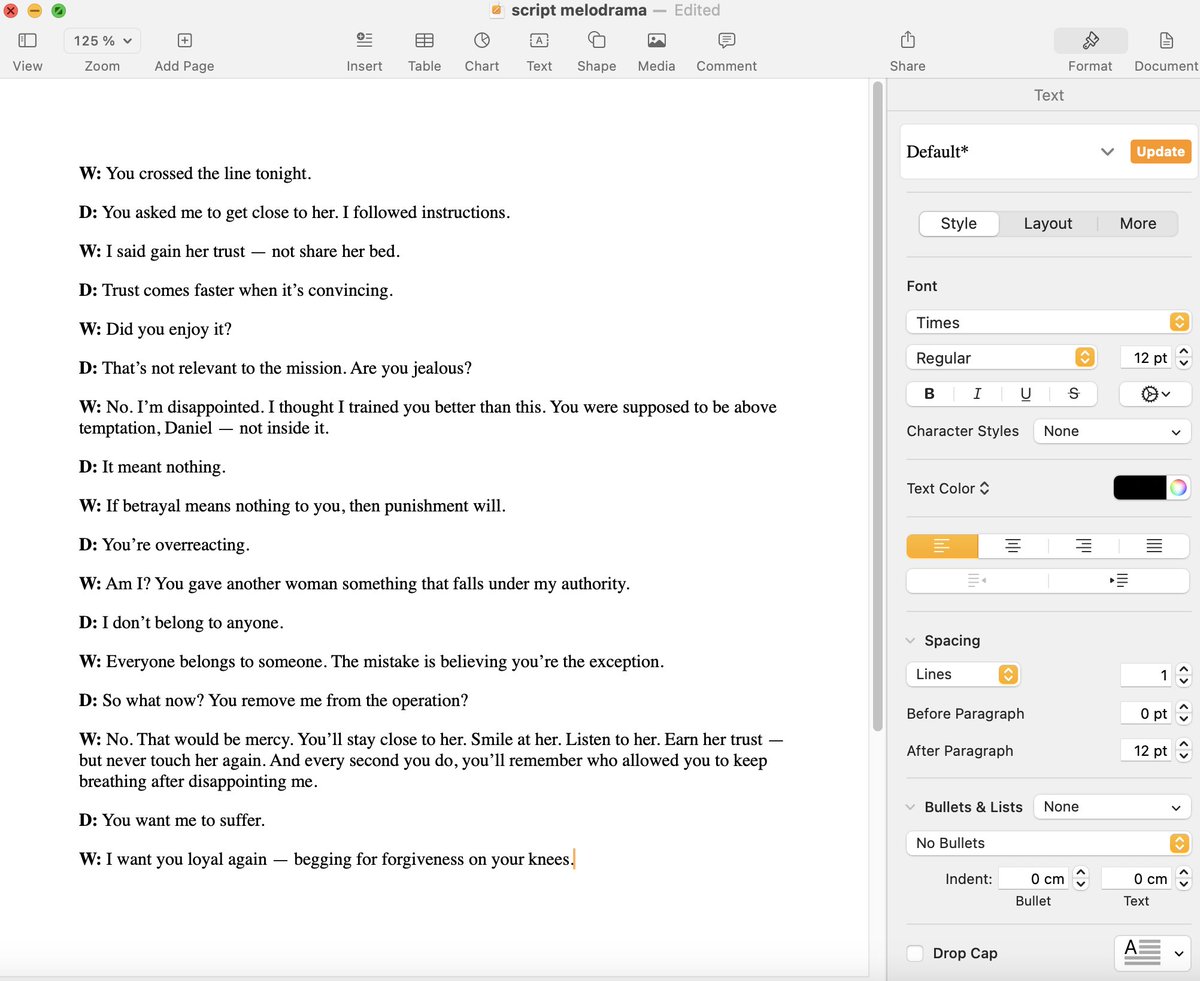Click the Text indent stepper
The height and width of the screenshot is (981, 1200).
pyautogui.click(x=1184, y=879)
